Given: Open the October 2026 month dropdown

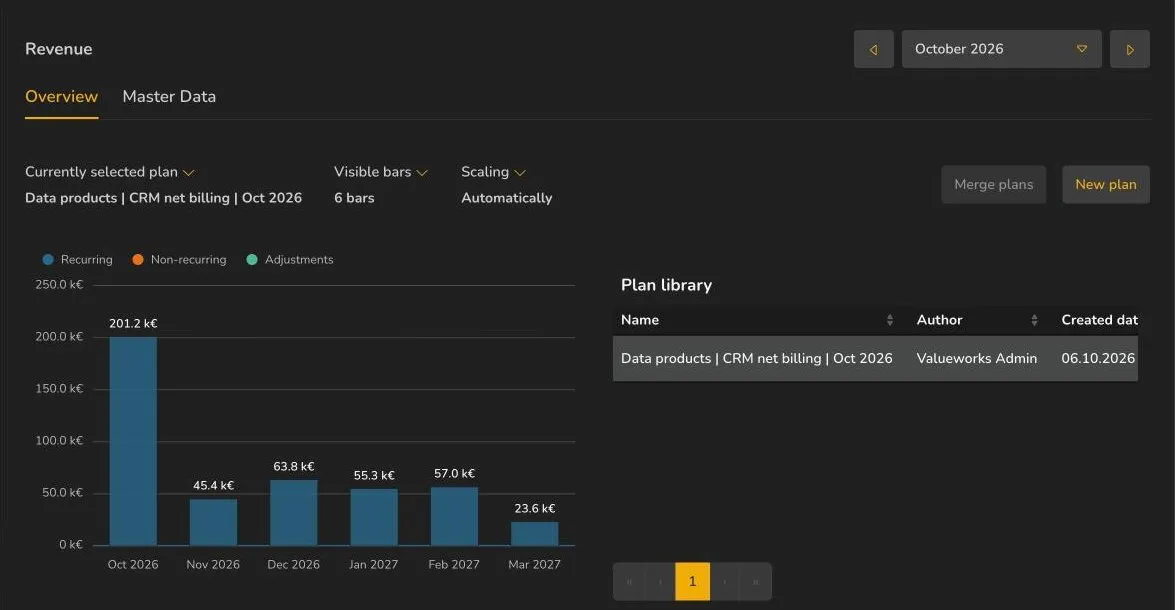Looking at the screenshot, I should [x=1001, y=49].
